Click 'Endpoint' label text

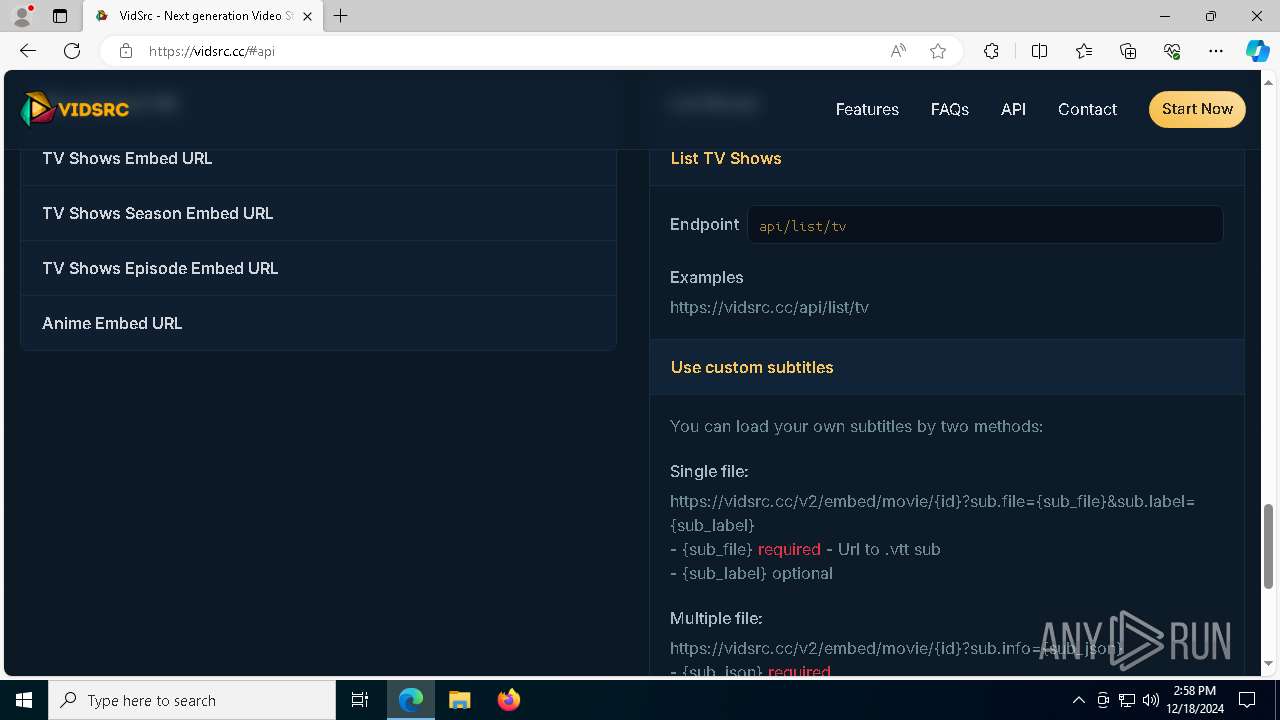[704, 224]
